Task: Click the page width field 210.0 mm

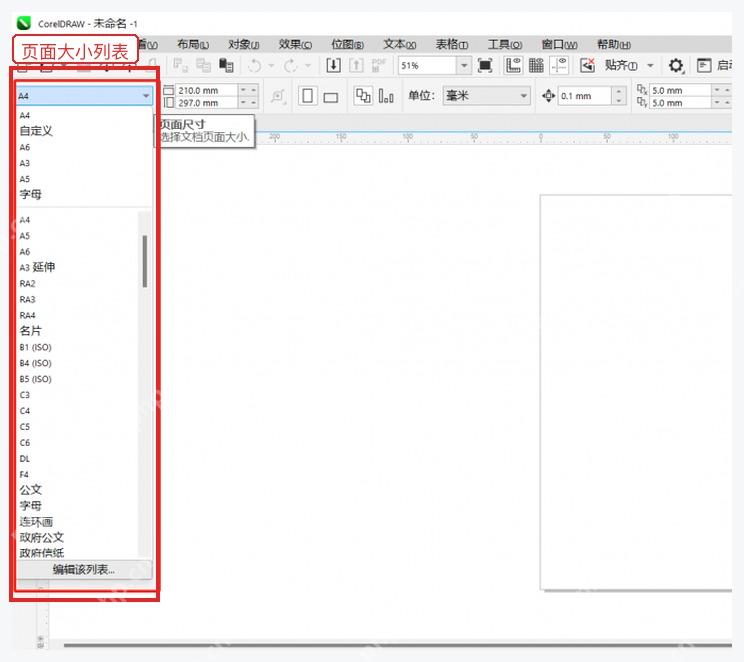Action: click(x=207, y=90)
